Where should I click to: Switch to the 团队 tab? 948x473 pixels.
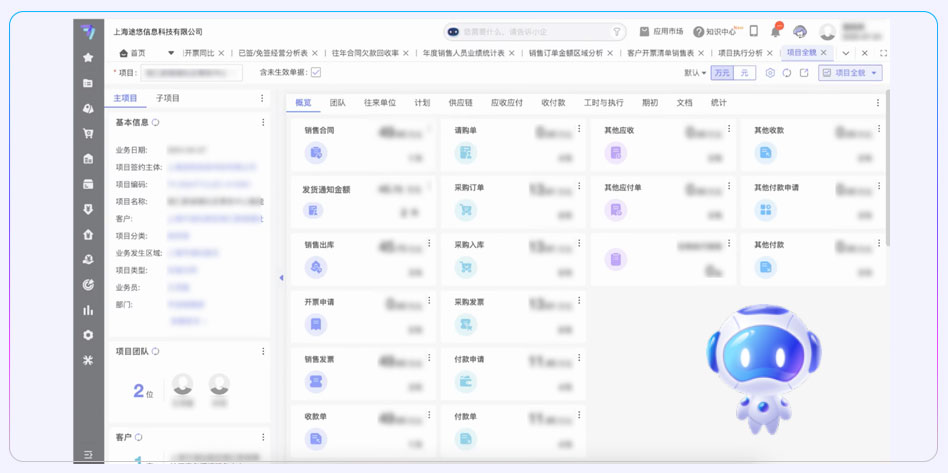[x=338, y=103]
